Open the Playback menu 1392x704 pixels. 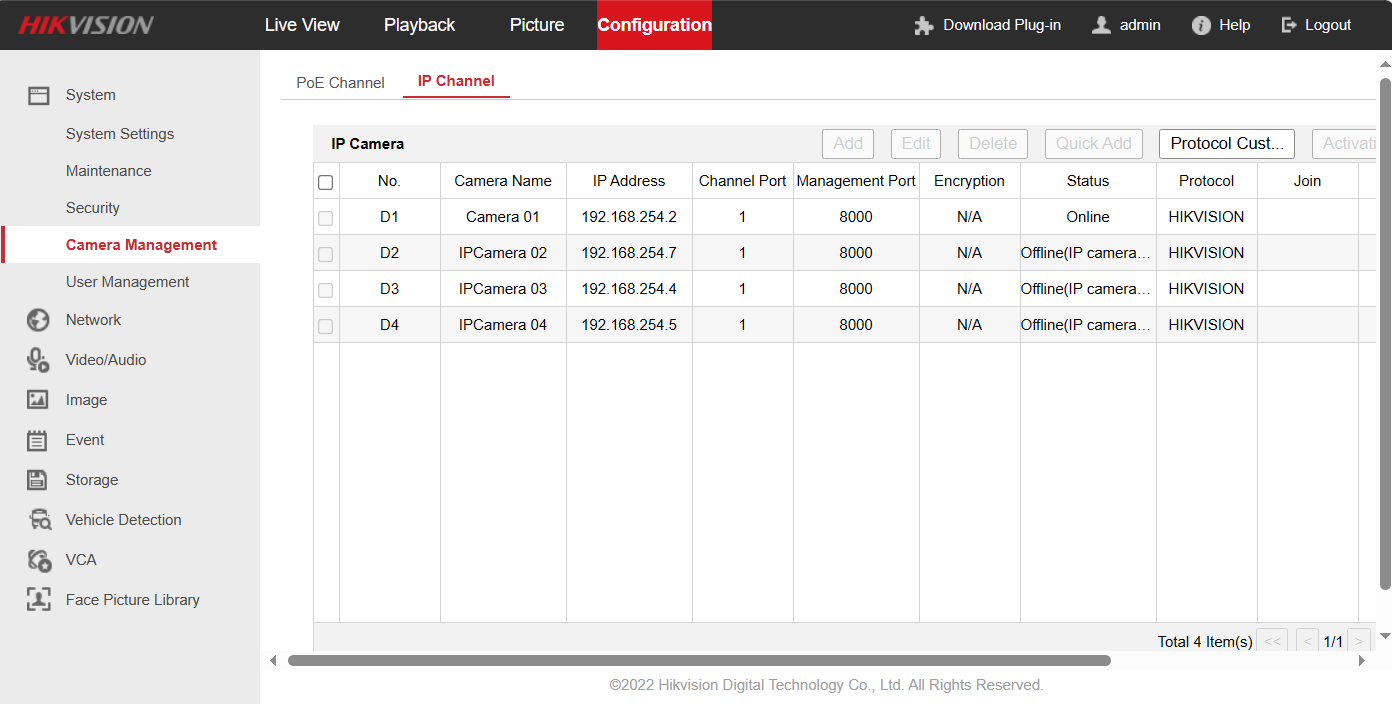(x=419, y=25)
